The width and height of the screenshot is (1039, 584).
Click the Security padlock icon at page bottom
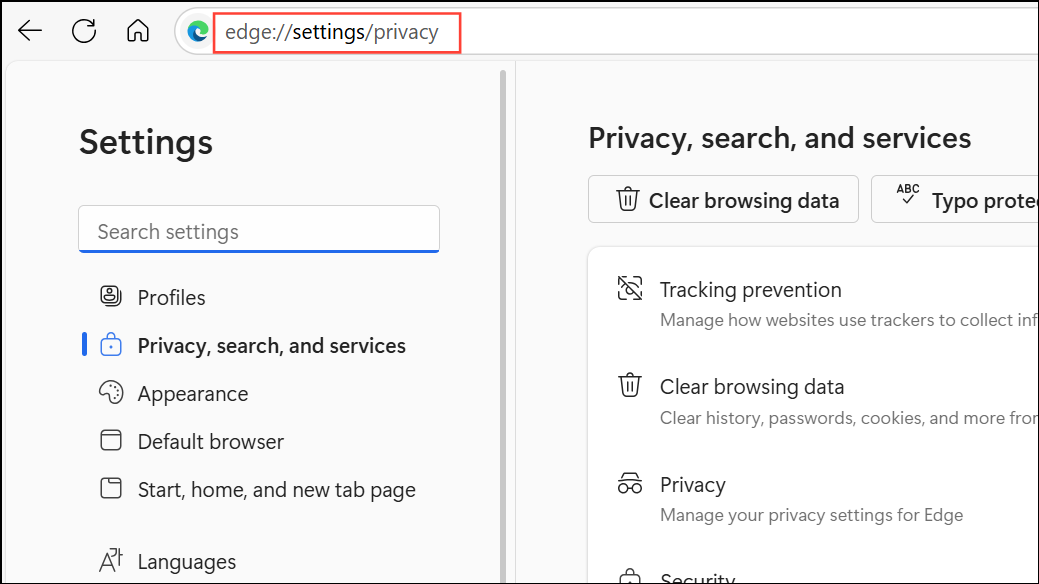pos(629,577)
